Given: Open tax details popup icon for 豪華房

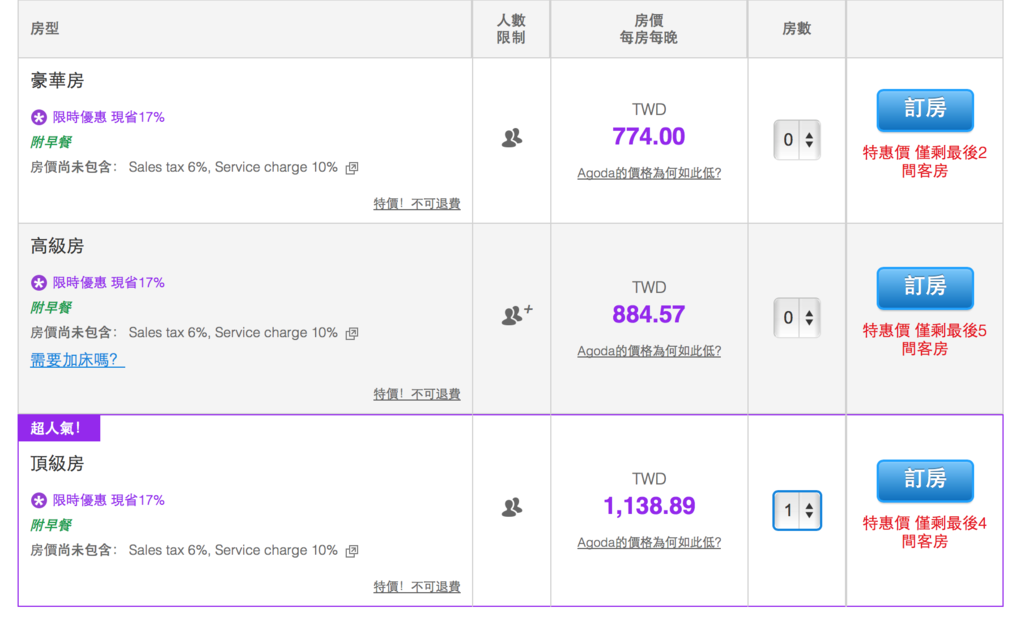Looking at the screenshot, I should click(352, 168).
